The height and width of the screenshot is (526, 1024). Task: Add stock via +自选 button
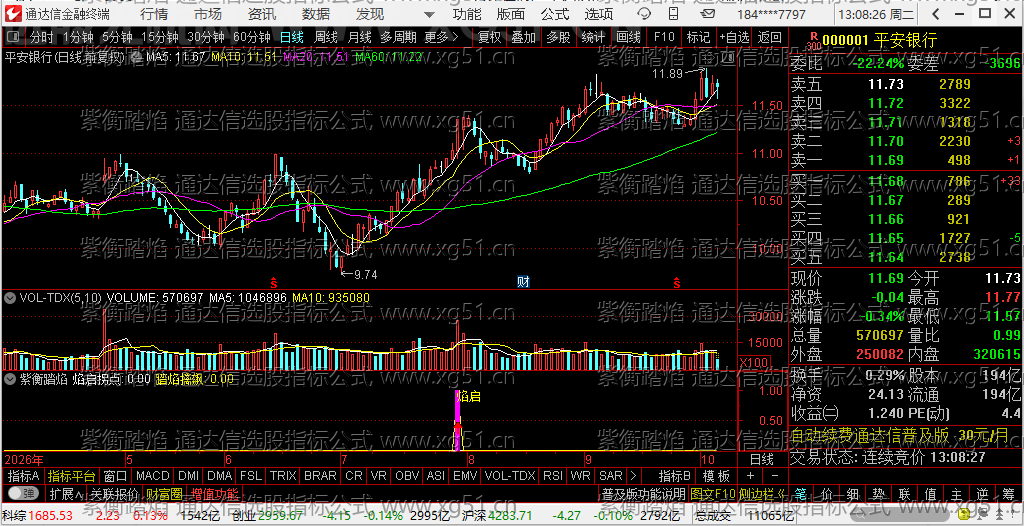[x=735, y=37]
